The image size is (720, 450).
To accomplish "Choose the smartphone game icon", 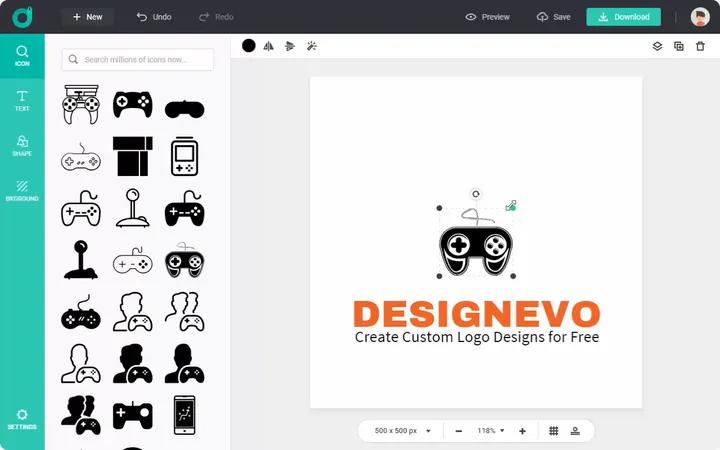I will tap(185, 415).
